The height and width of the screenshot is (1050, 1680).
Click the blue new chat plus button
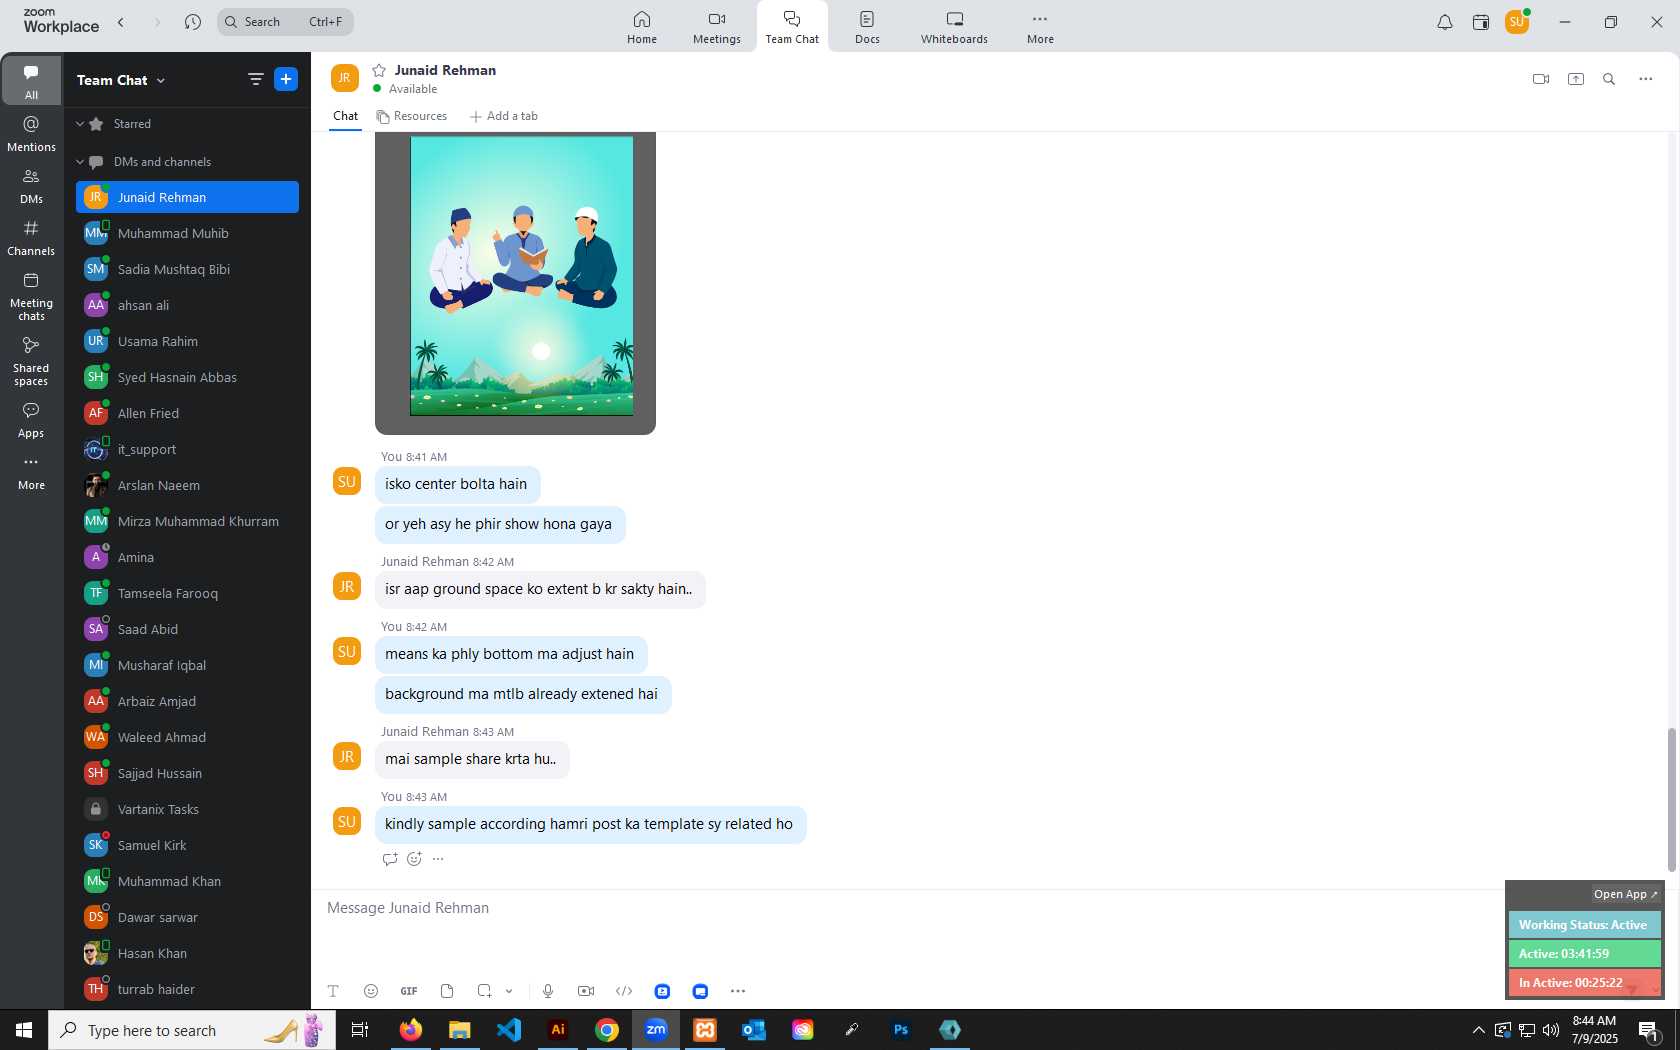[286, 79]
